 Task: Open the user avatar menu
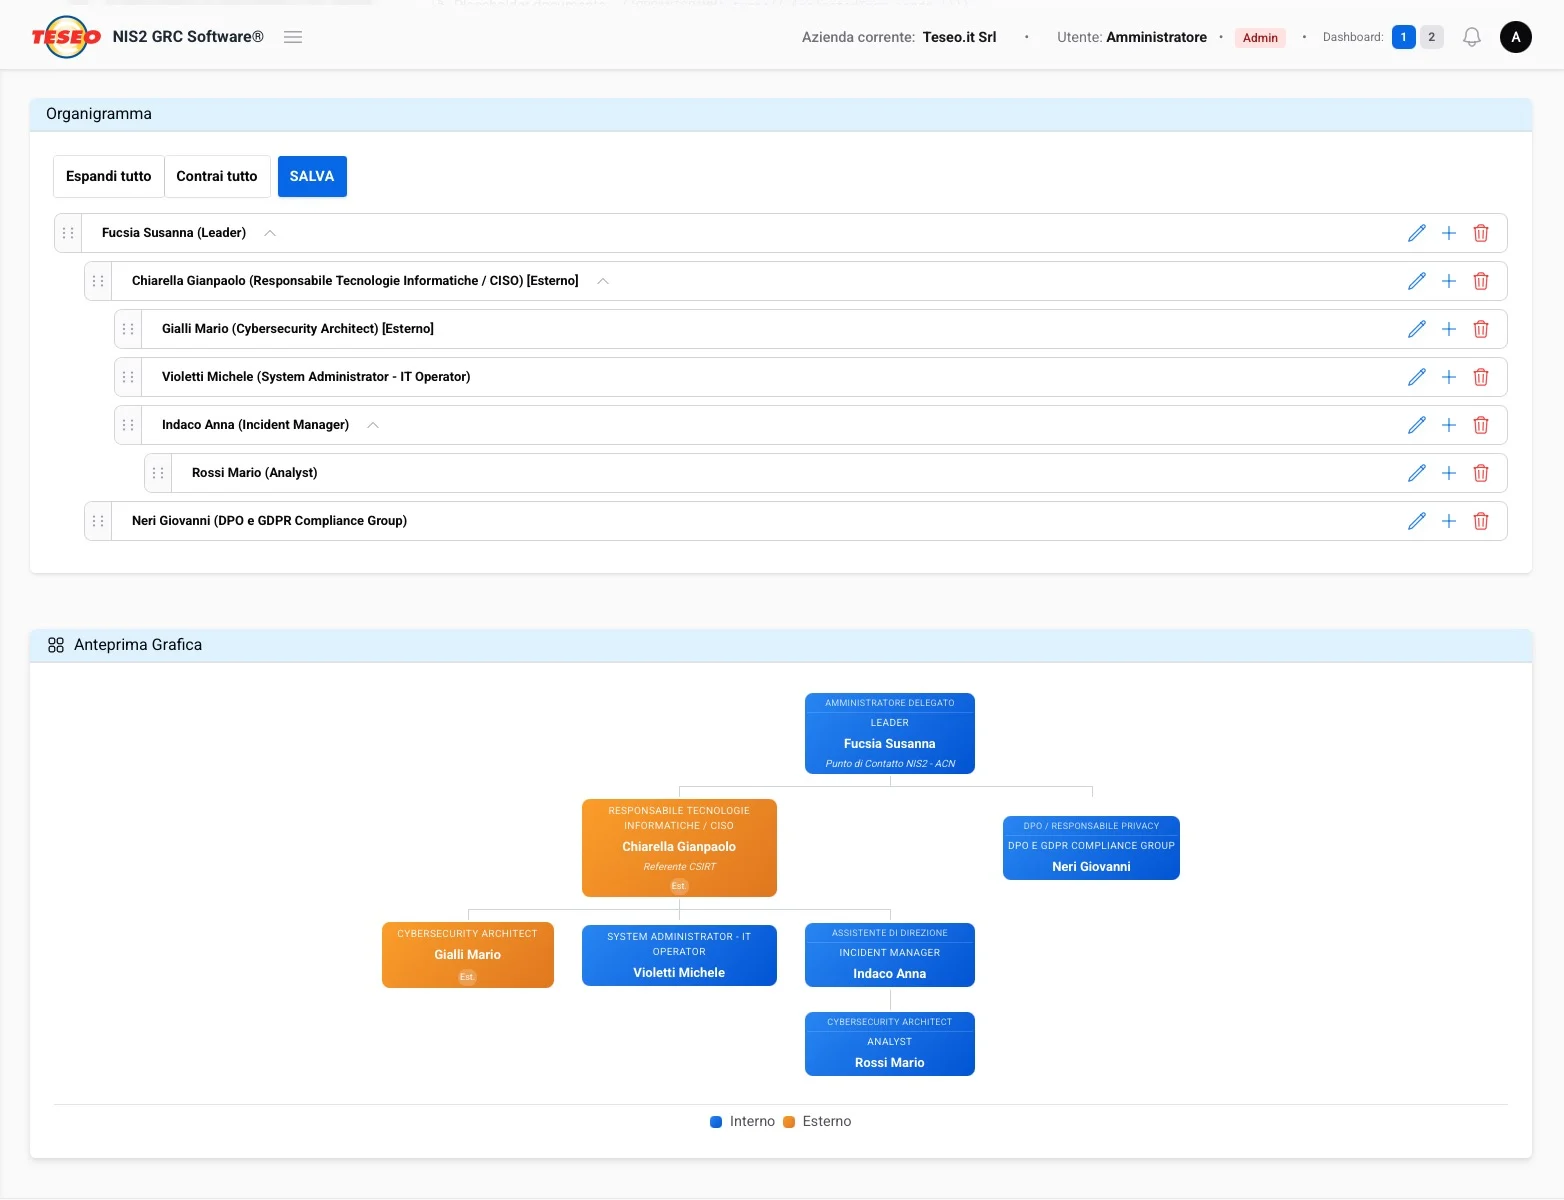pyautogui.click(x=1516, y=37)
